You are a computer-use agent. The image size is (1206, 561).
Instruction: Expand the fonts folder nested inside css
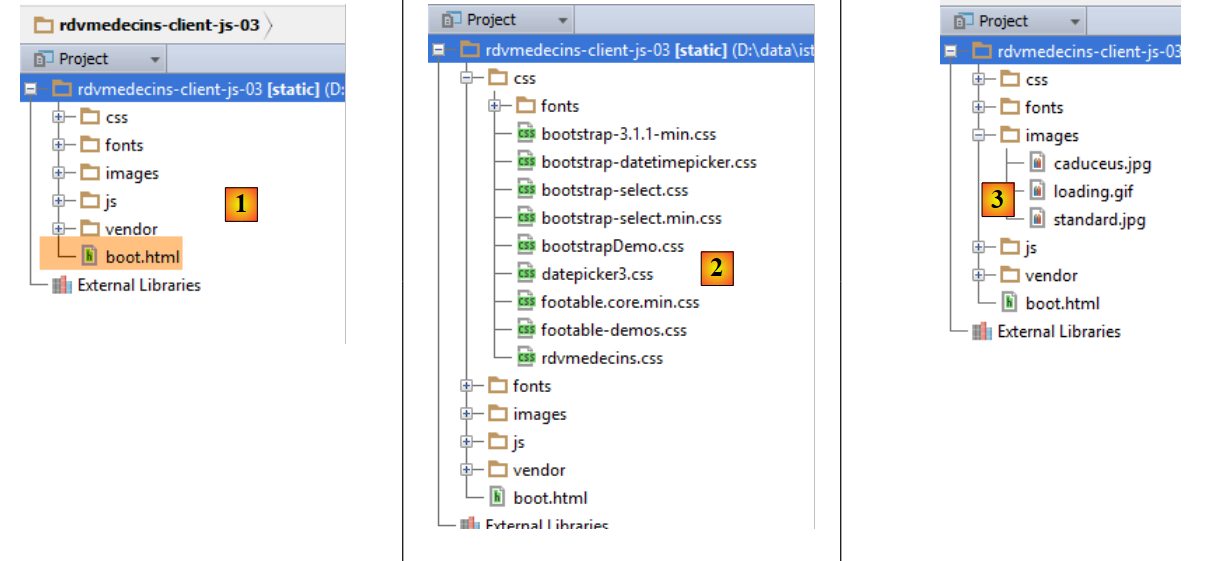(494, 106)
